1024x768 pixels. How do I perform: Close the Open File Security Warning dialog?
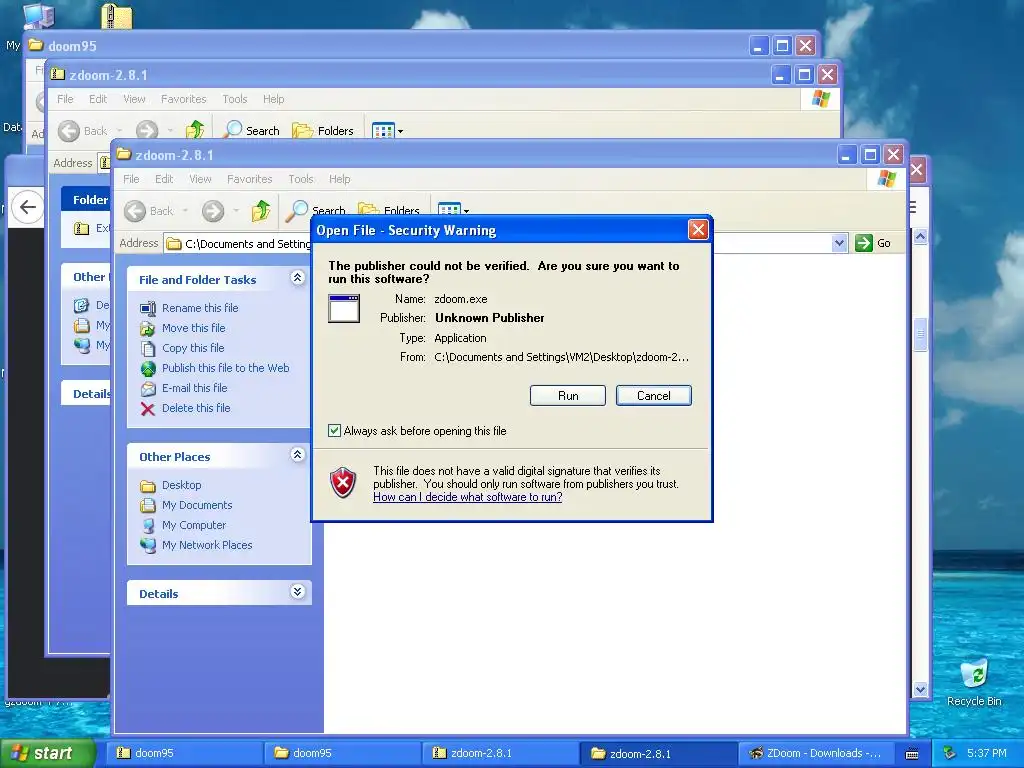[698, 229]
